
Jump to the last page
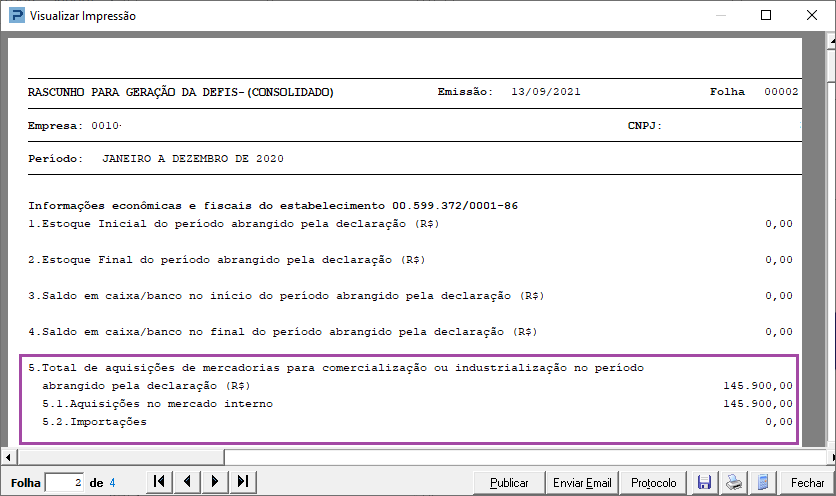coord(243,482)
